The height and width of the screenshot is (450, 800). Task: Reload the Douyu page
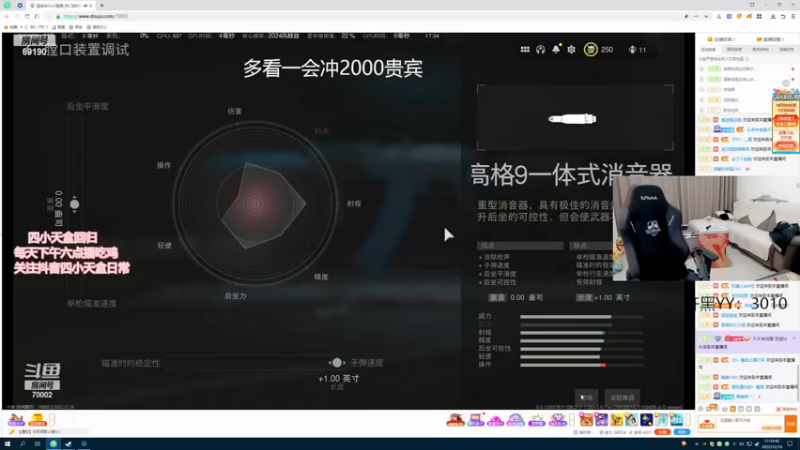coord(27,16)
